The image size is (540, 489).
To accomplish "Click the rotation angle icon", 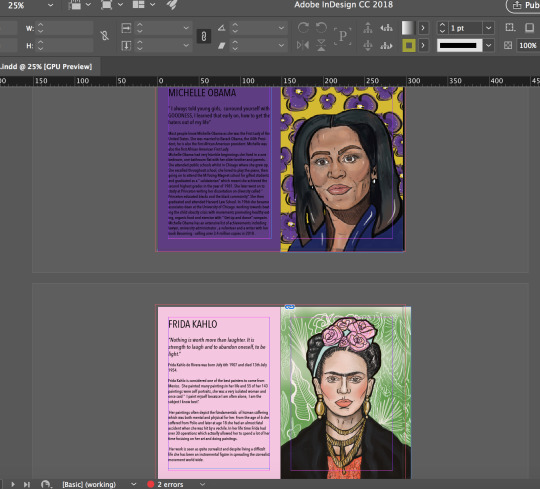I will pos(221,28).
